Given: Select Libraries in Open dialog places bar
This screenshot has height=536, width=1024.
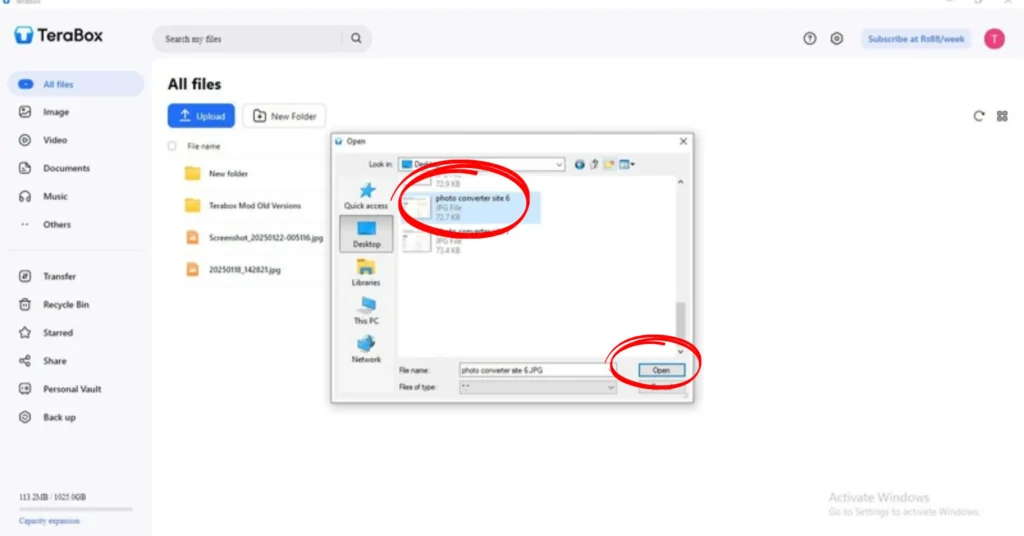Looking at the screenshot, I should 366,272.
